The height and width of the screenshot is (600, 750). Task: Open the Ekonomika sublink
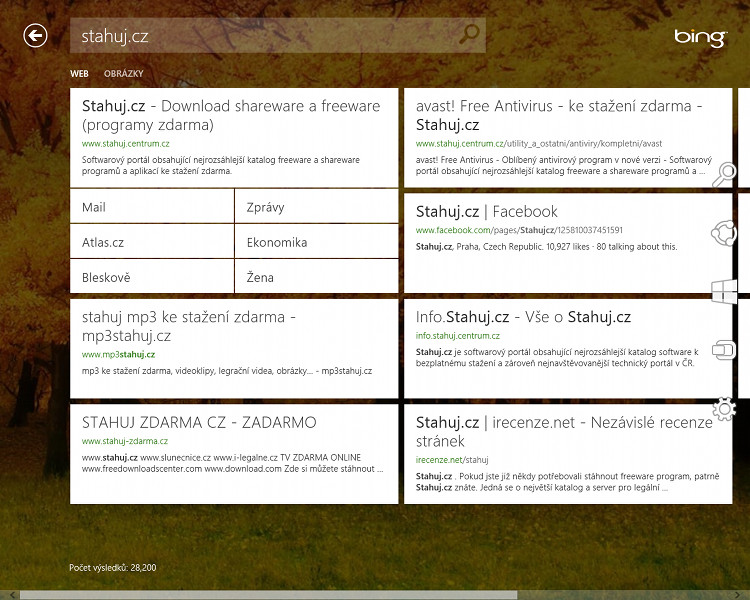[x=317, y=242]
